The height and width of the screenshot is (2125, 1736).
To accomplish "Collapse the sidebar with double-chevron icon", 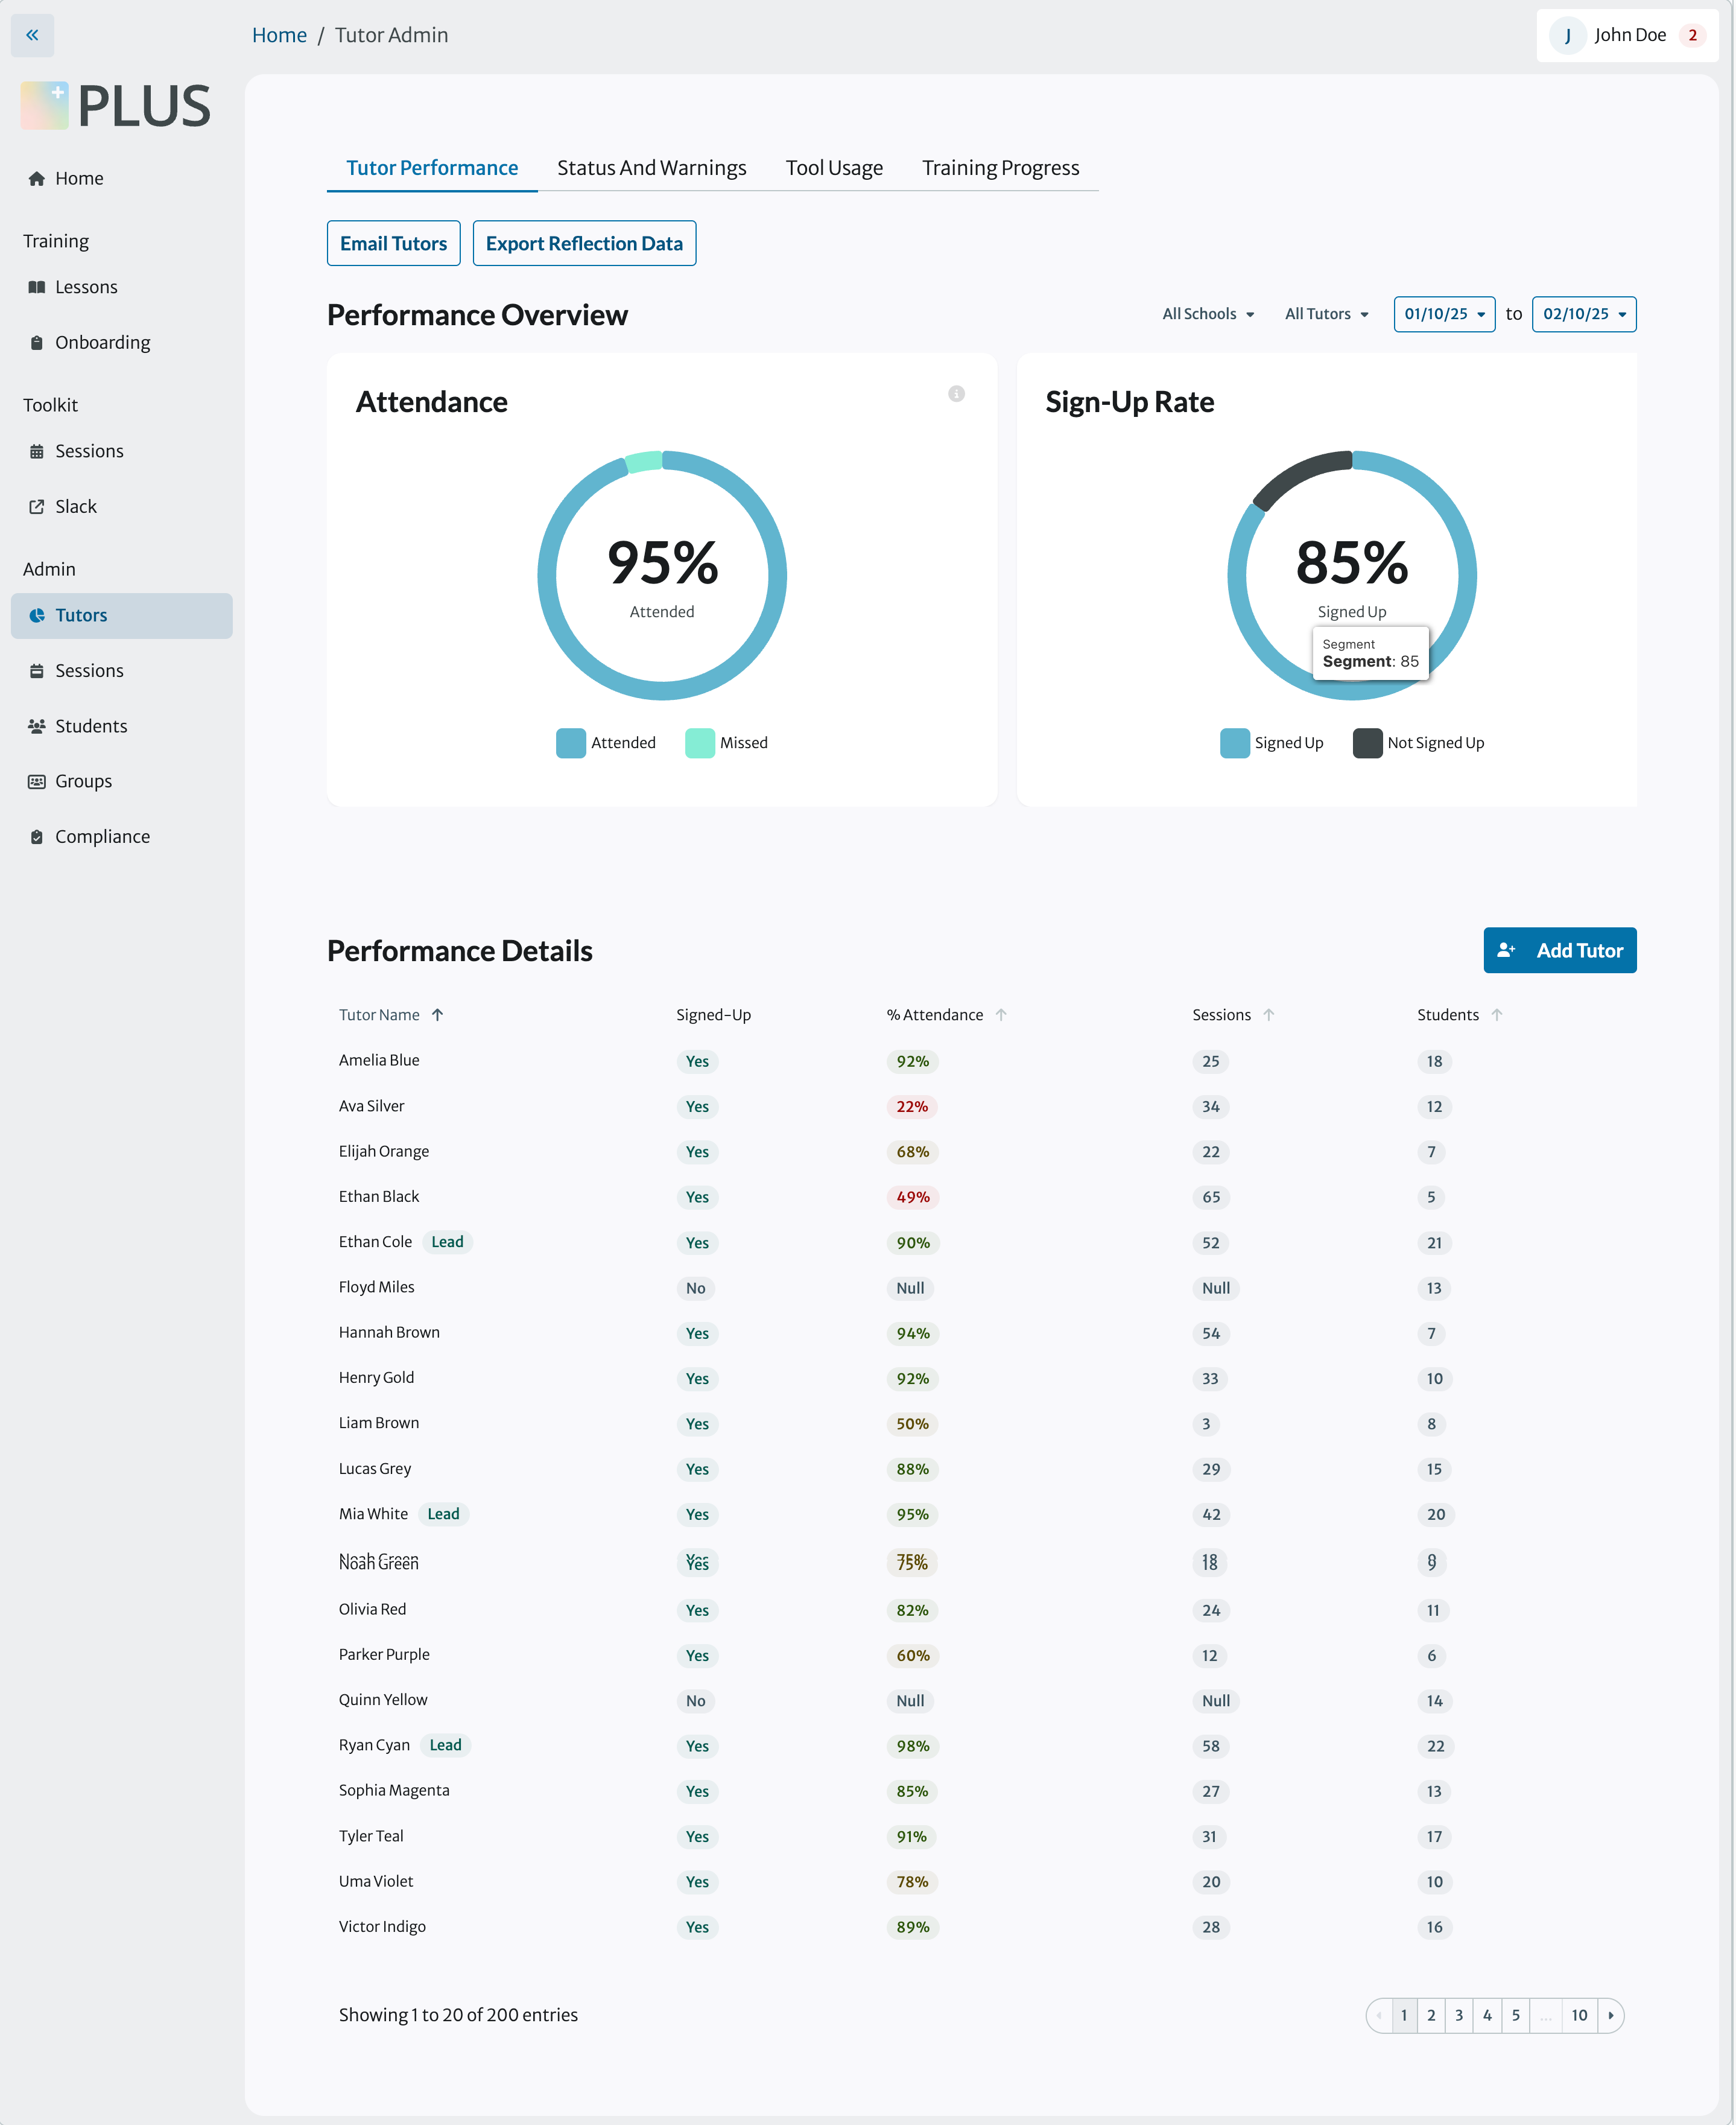I will click(x=32, y=35).
